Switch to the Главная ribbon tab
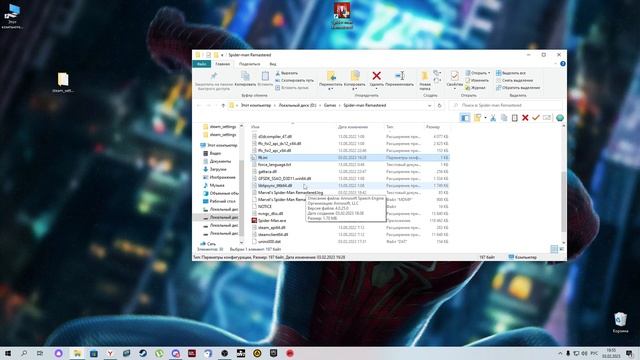 pos(222,64)
